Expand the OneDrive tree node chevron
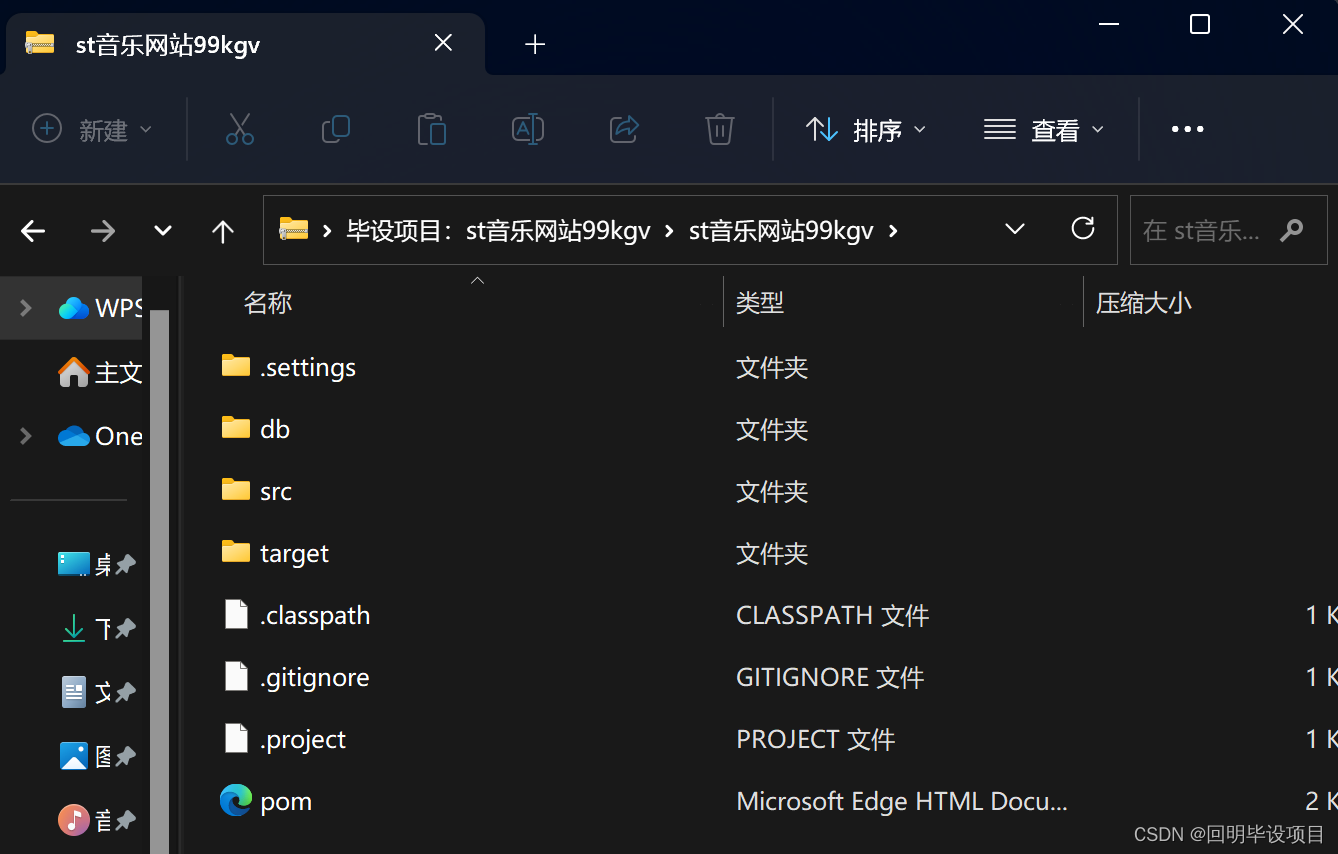1338x854 pixels. tap(26, 436)
